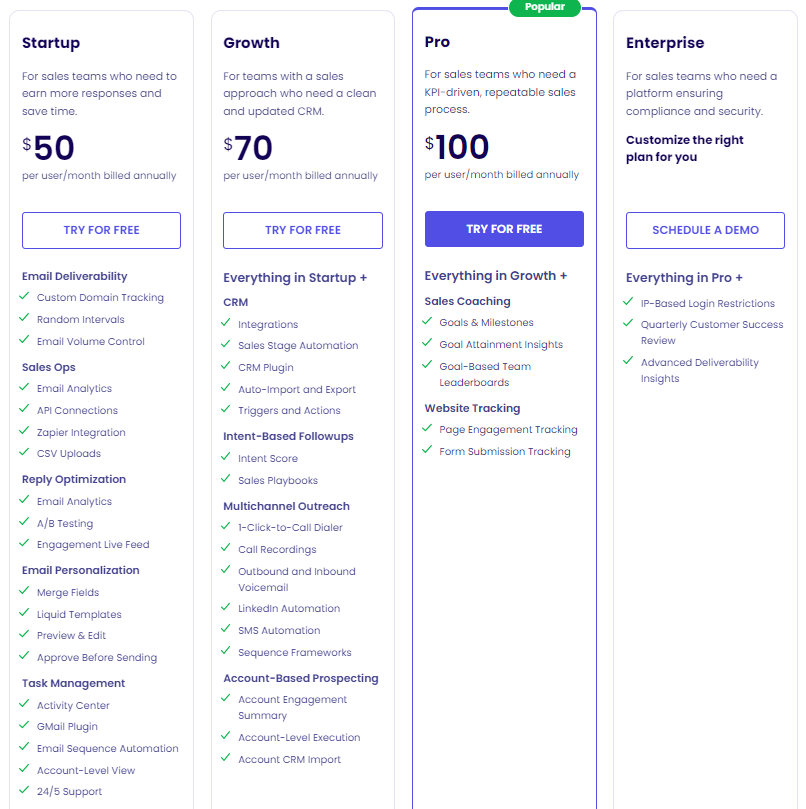Click checkmark icon next to Zapier Integration

tap(24, 432)
